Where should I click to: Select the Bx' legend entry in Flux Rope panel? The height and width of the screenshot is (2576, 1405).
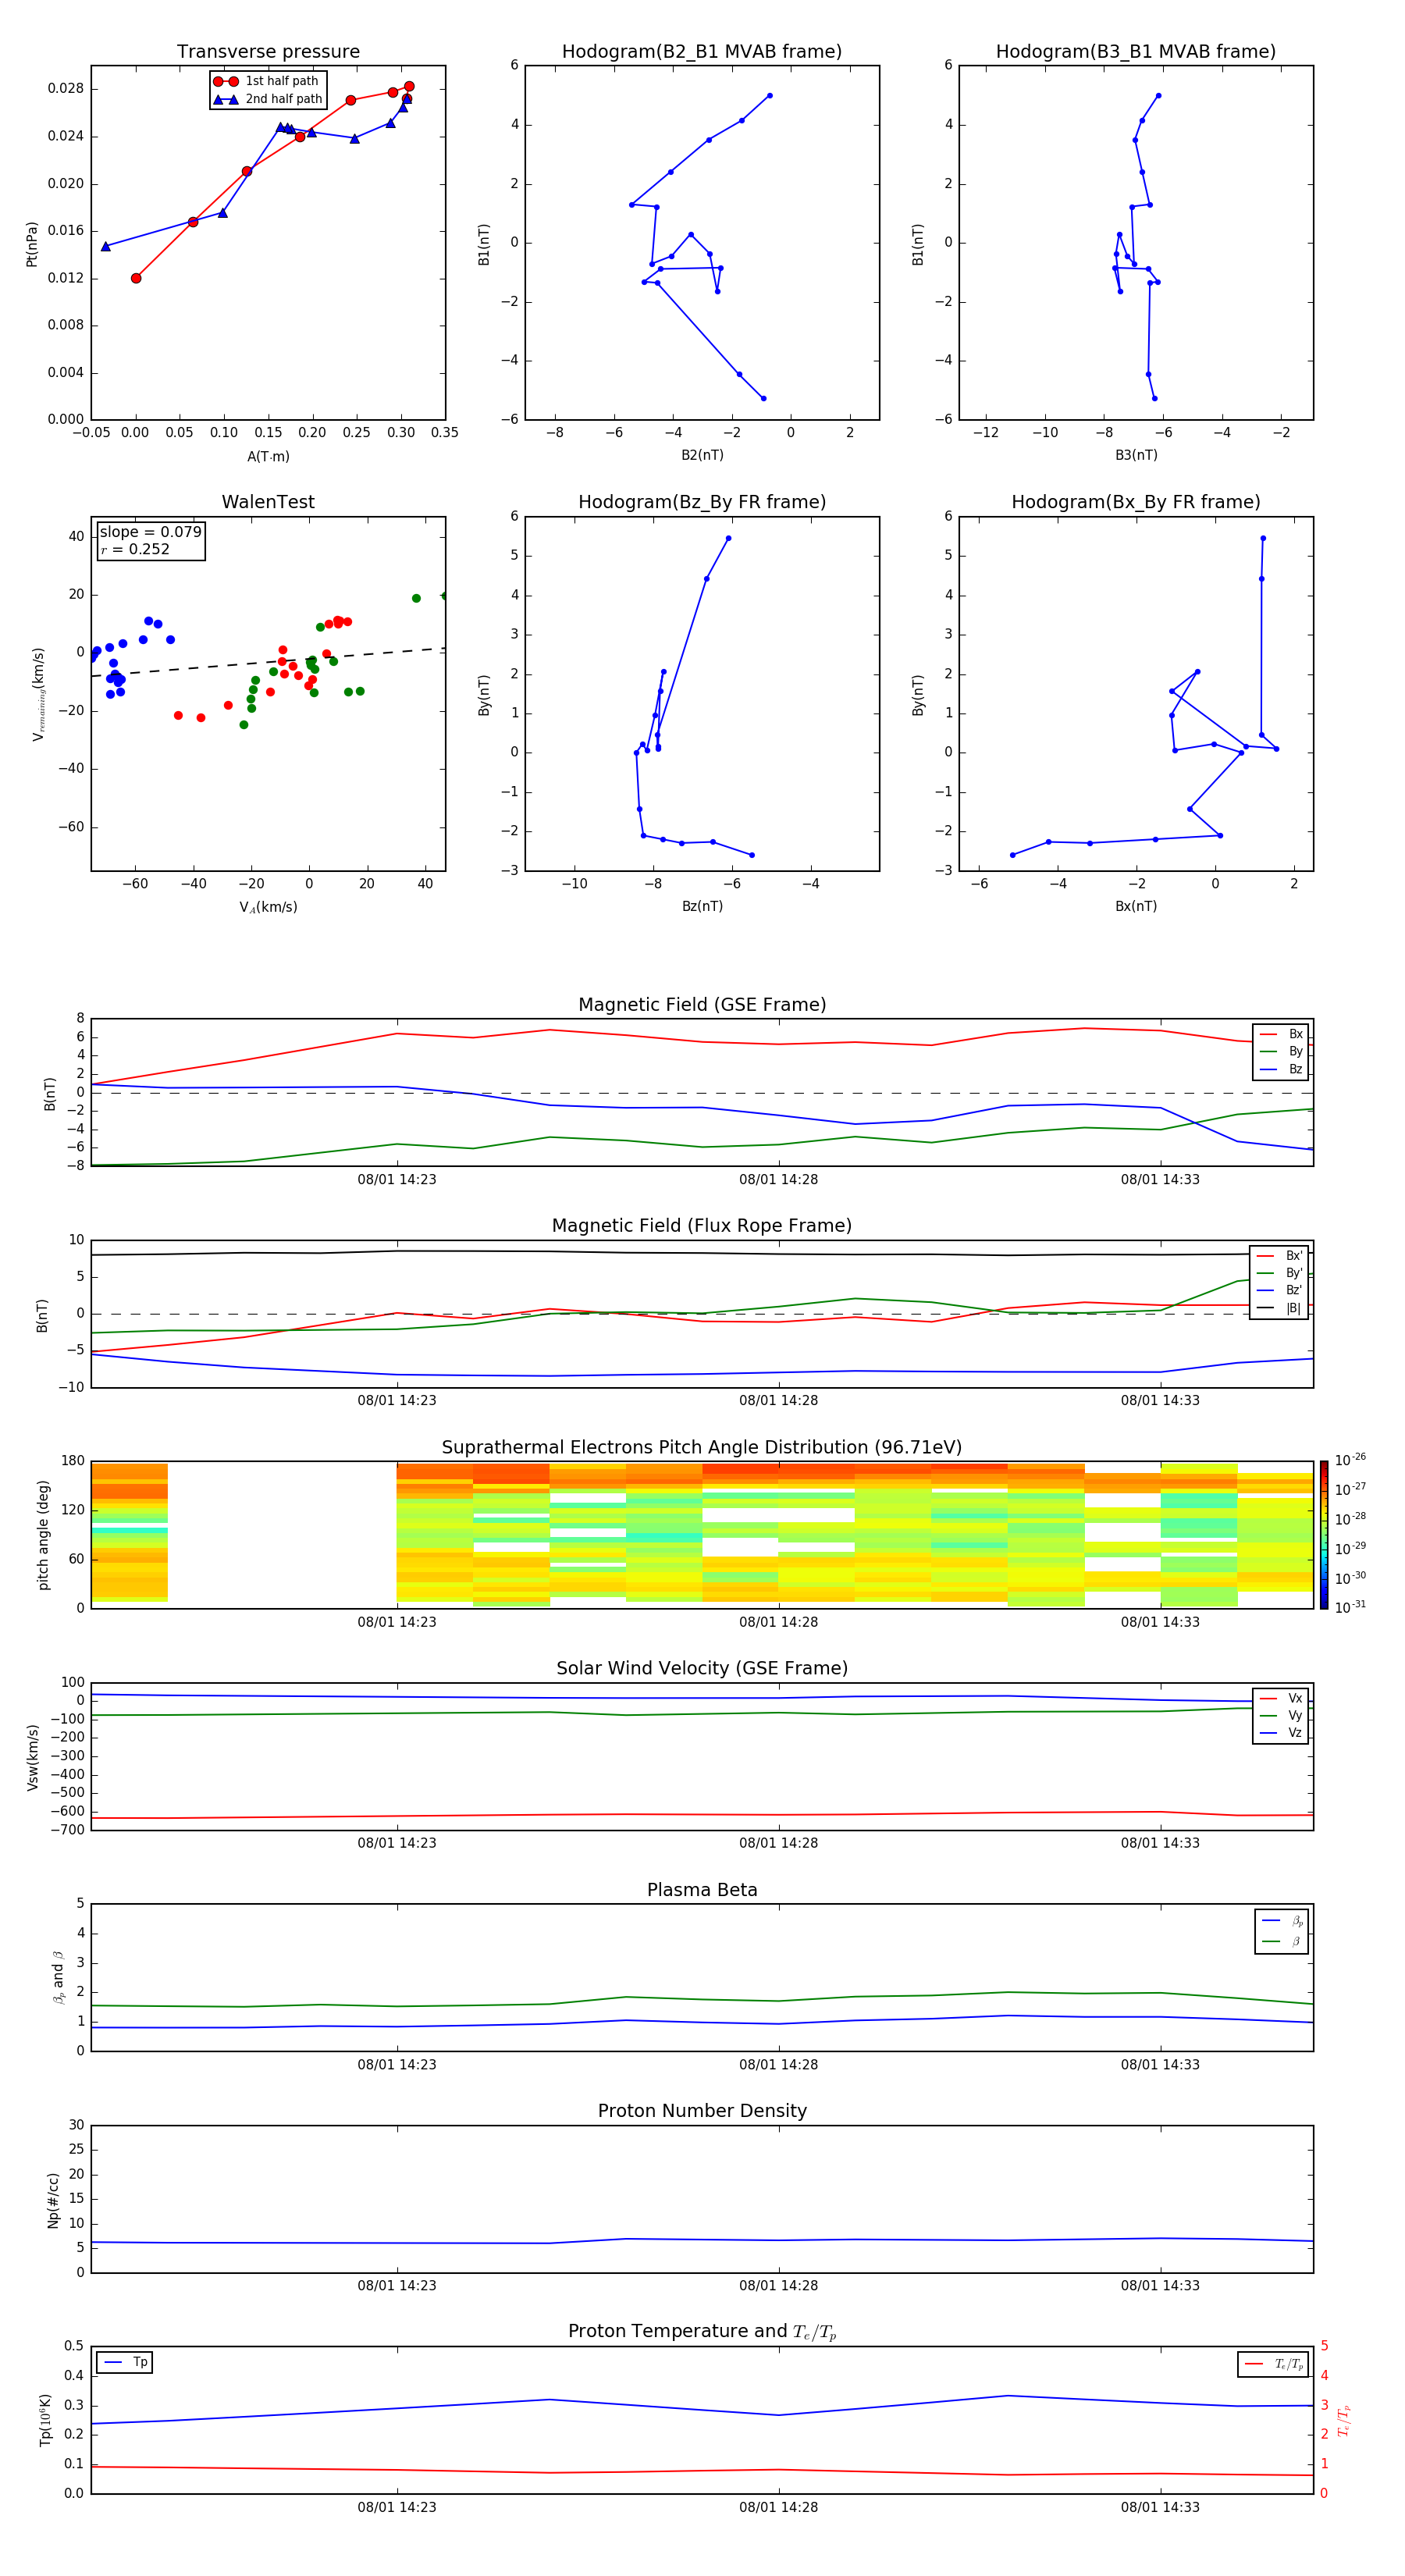[1280, 1256]
